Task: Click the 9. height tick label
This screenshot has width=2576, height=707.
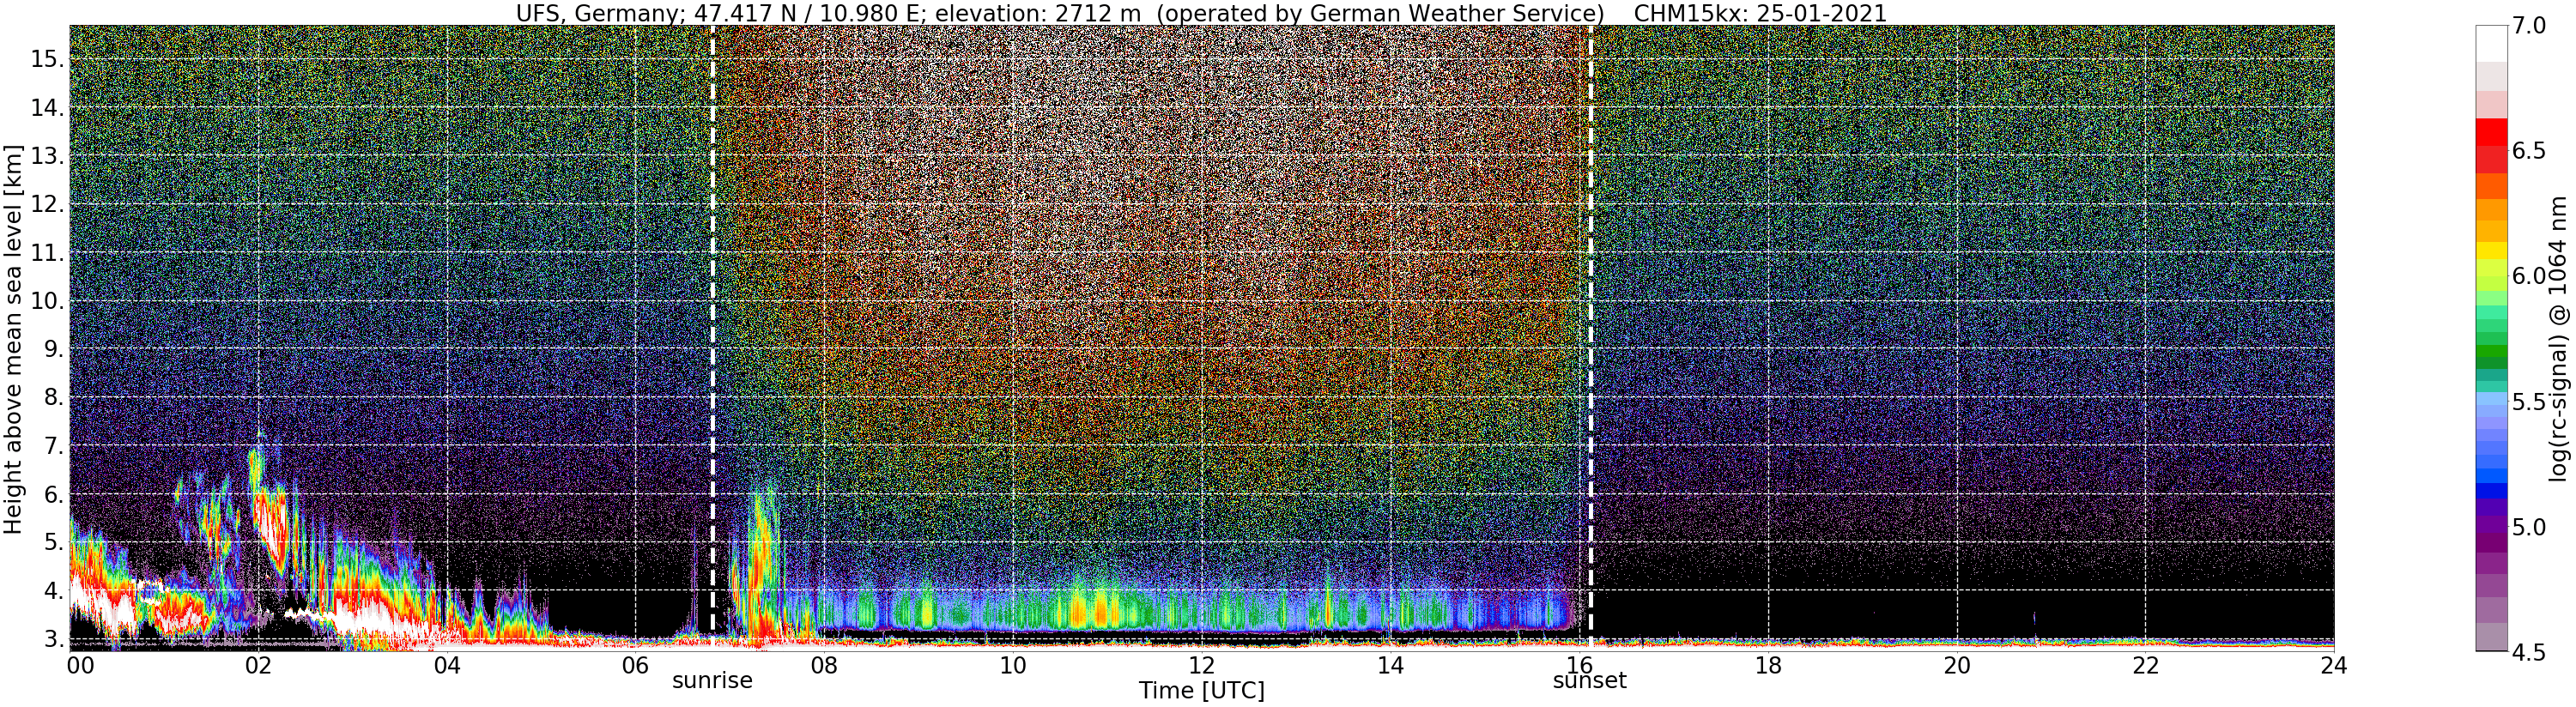Action: coord(53,349)
